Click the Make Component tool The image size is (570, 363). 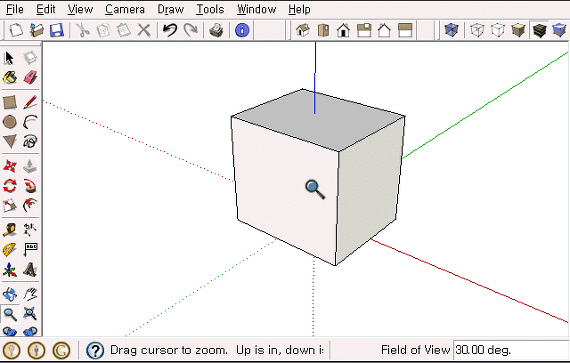[30, 58]
